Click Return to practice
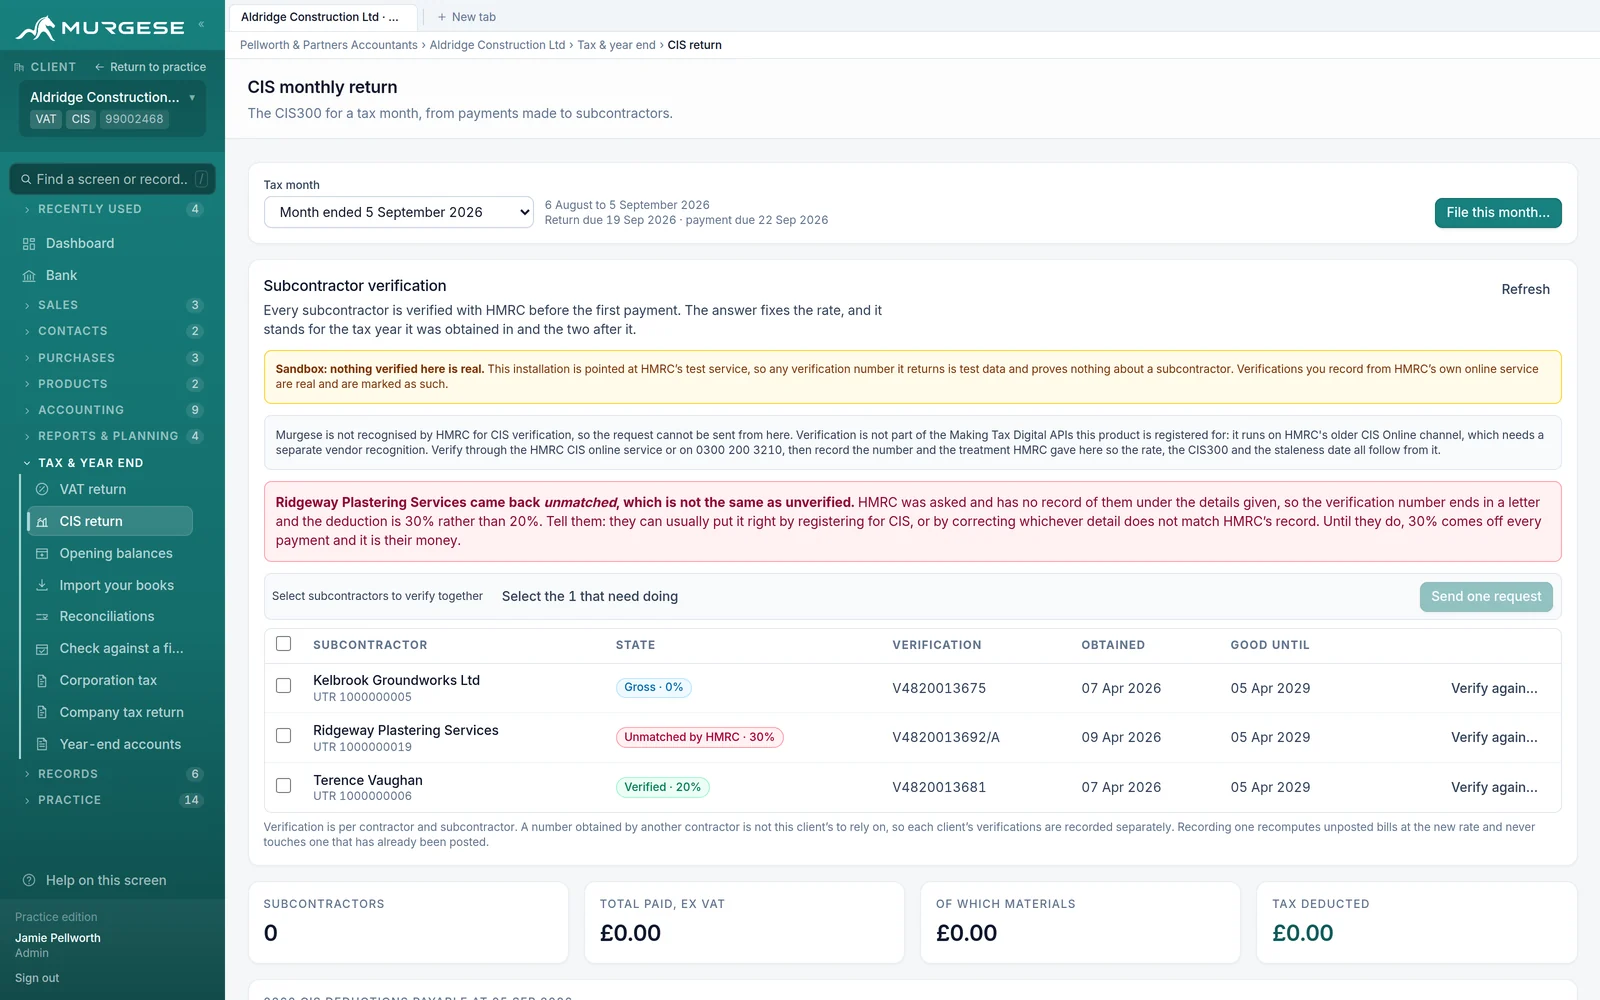1600x1000 pixels. 151,67
